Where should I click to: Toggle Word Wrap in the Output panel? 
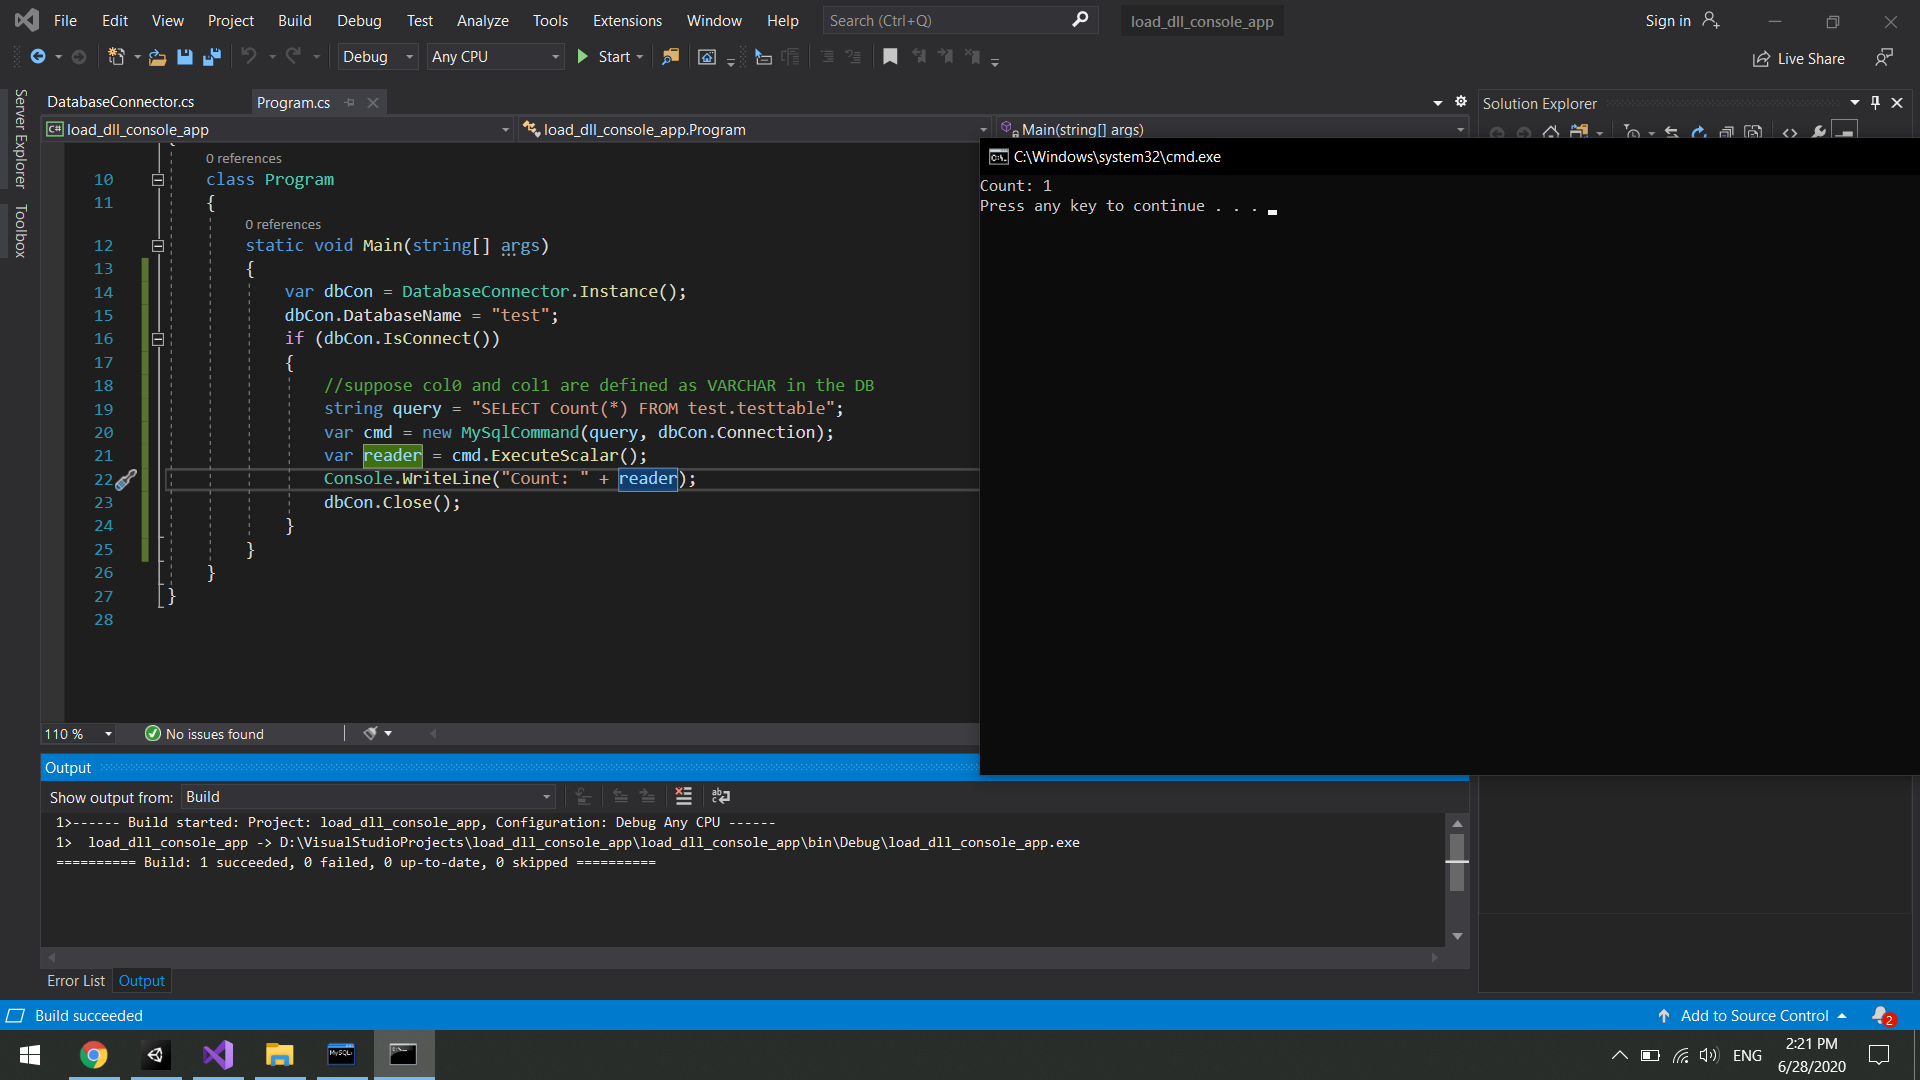coord(721,796)
